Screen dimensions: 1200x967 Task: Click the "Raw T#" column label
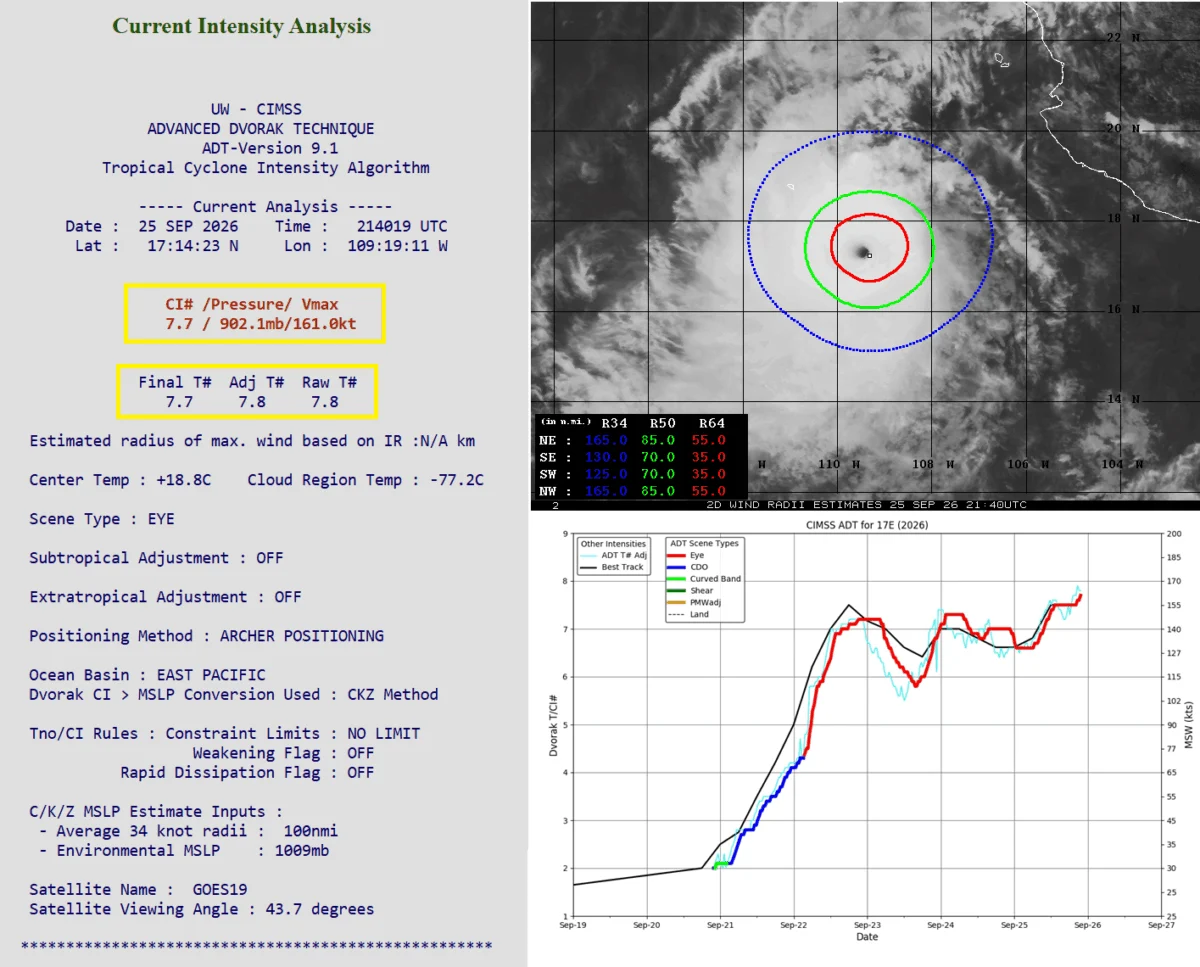click(x=329, y=382)
